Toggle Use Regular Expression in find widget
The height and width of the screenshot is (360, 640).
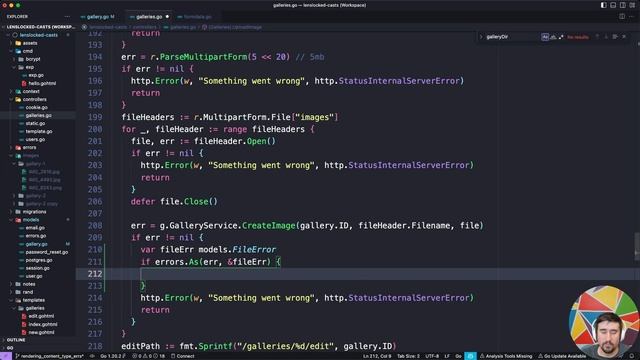coord(561,37)
